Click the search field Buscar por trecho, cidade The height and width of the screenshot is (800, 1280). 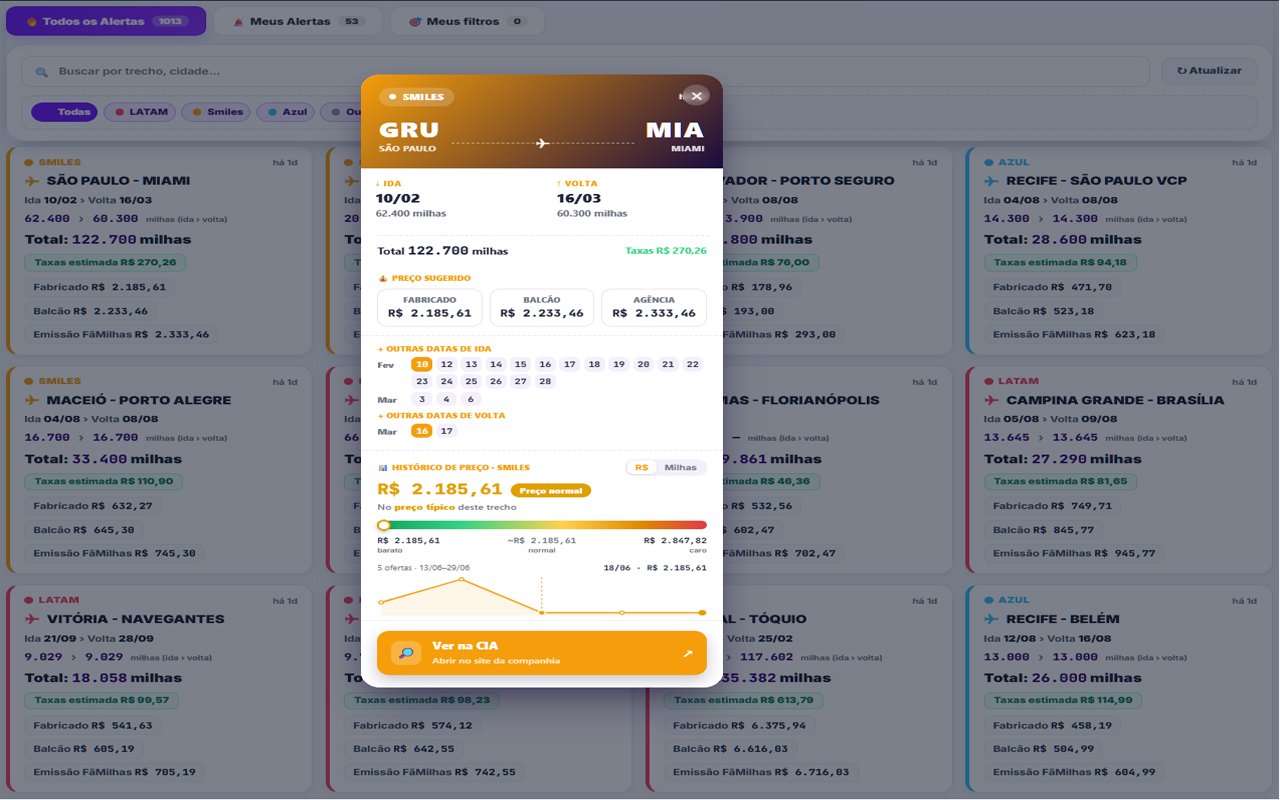tap(585, 71)
